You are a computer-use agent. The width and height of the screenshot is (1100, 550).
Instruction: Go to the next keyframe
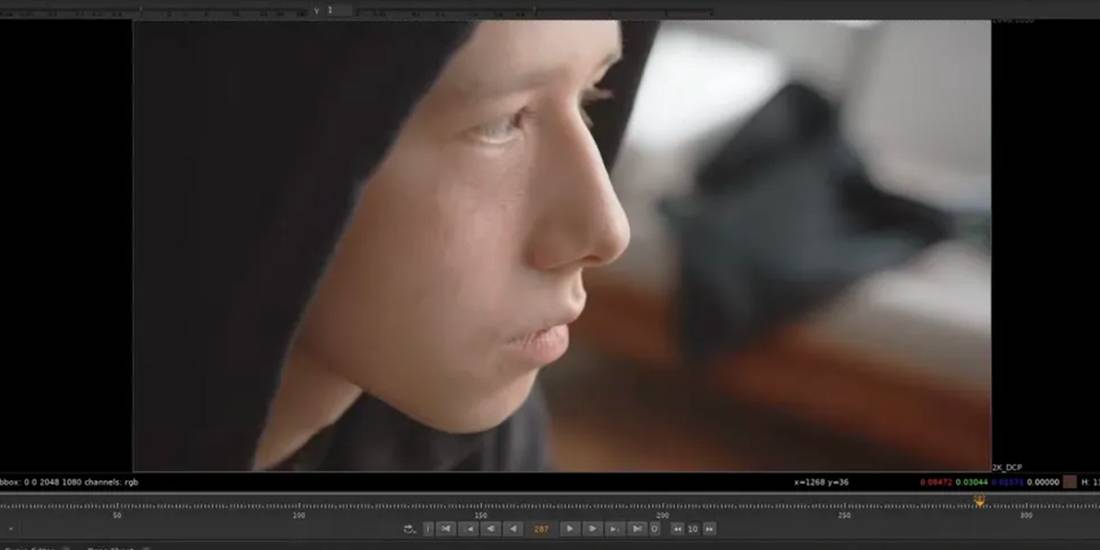(615, 529)
